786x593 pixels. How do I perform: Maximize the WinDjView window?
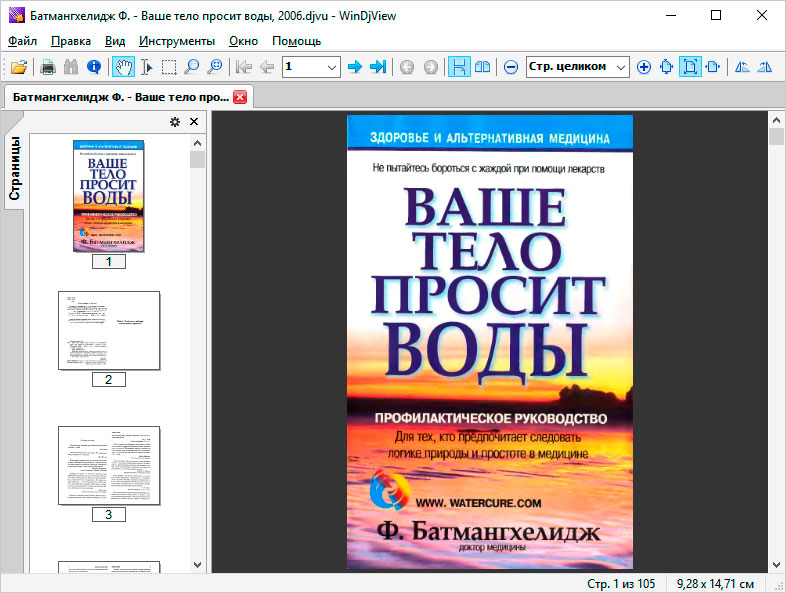tap(716, 16)
